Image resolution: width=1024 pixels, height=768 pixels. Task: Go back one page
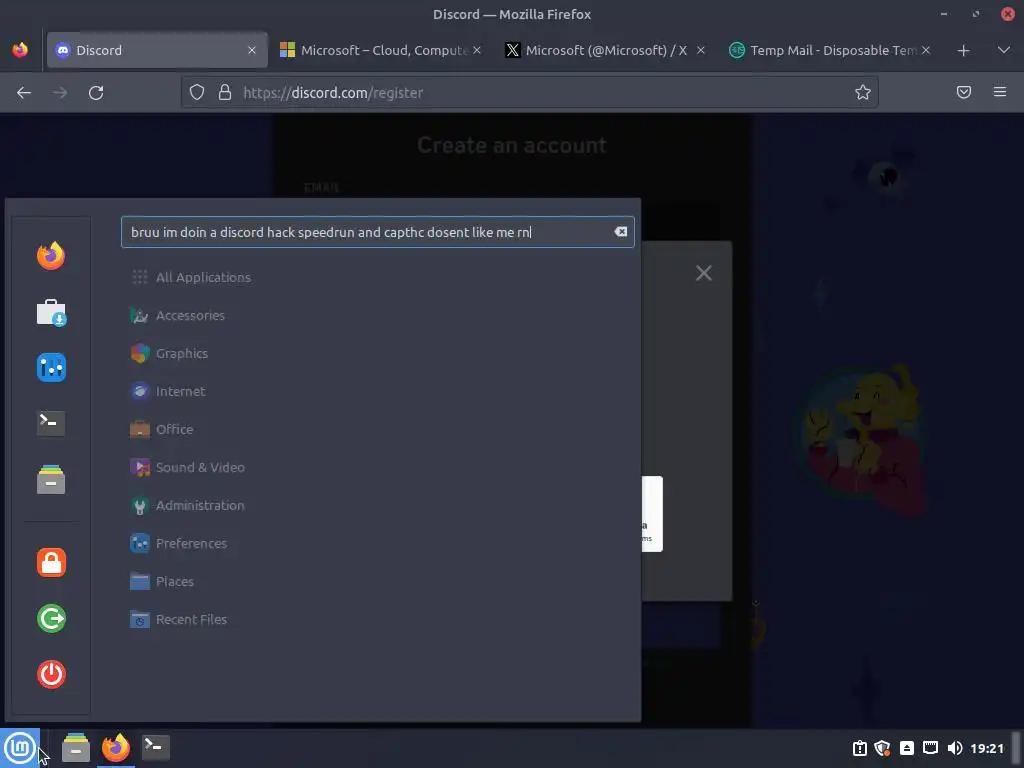pos(24,93)
